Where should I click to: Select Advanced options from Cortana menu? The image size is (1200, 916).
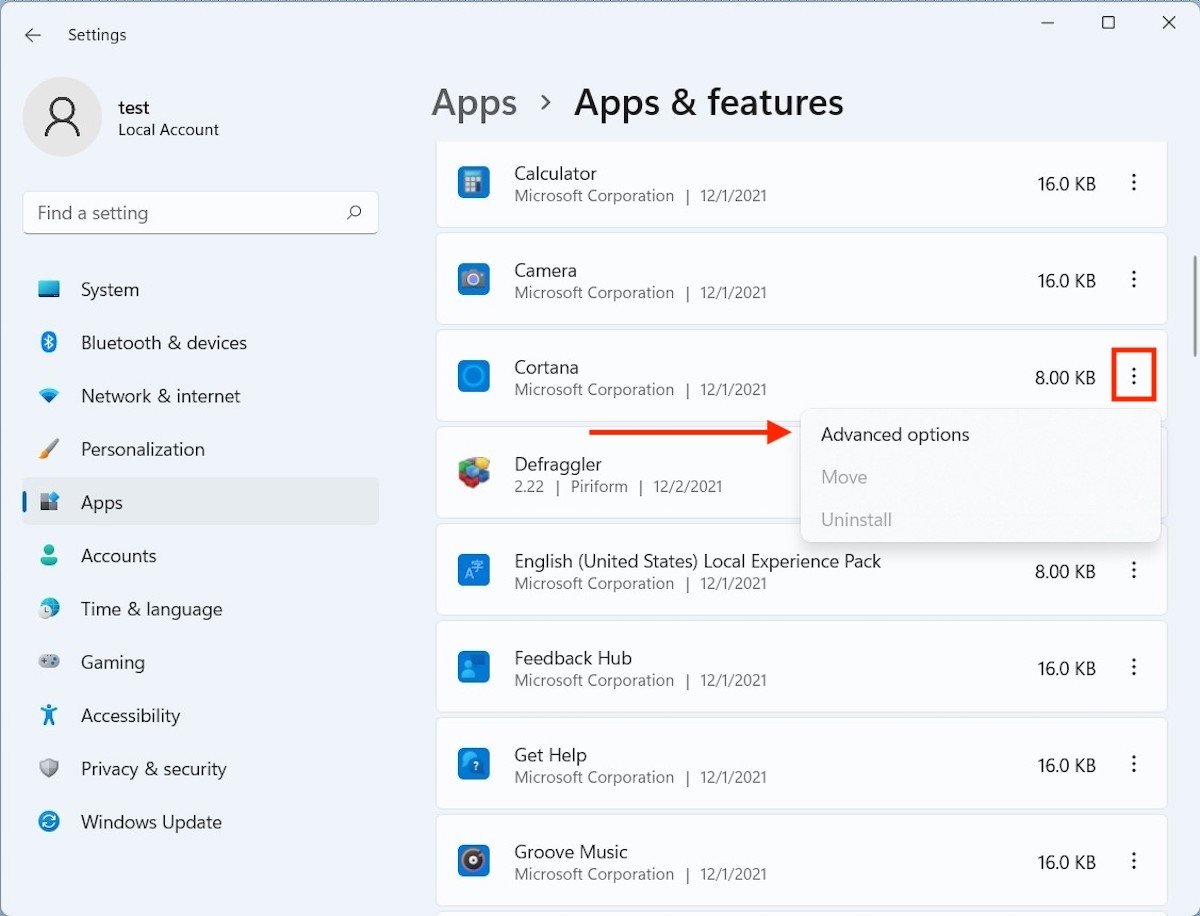[x=980, y=435]
